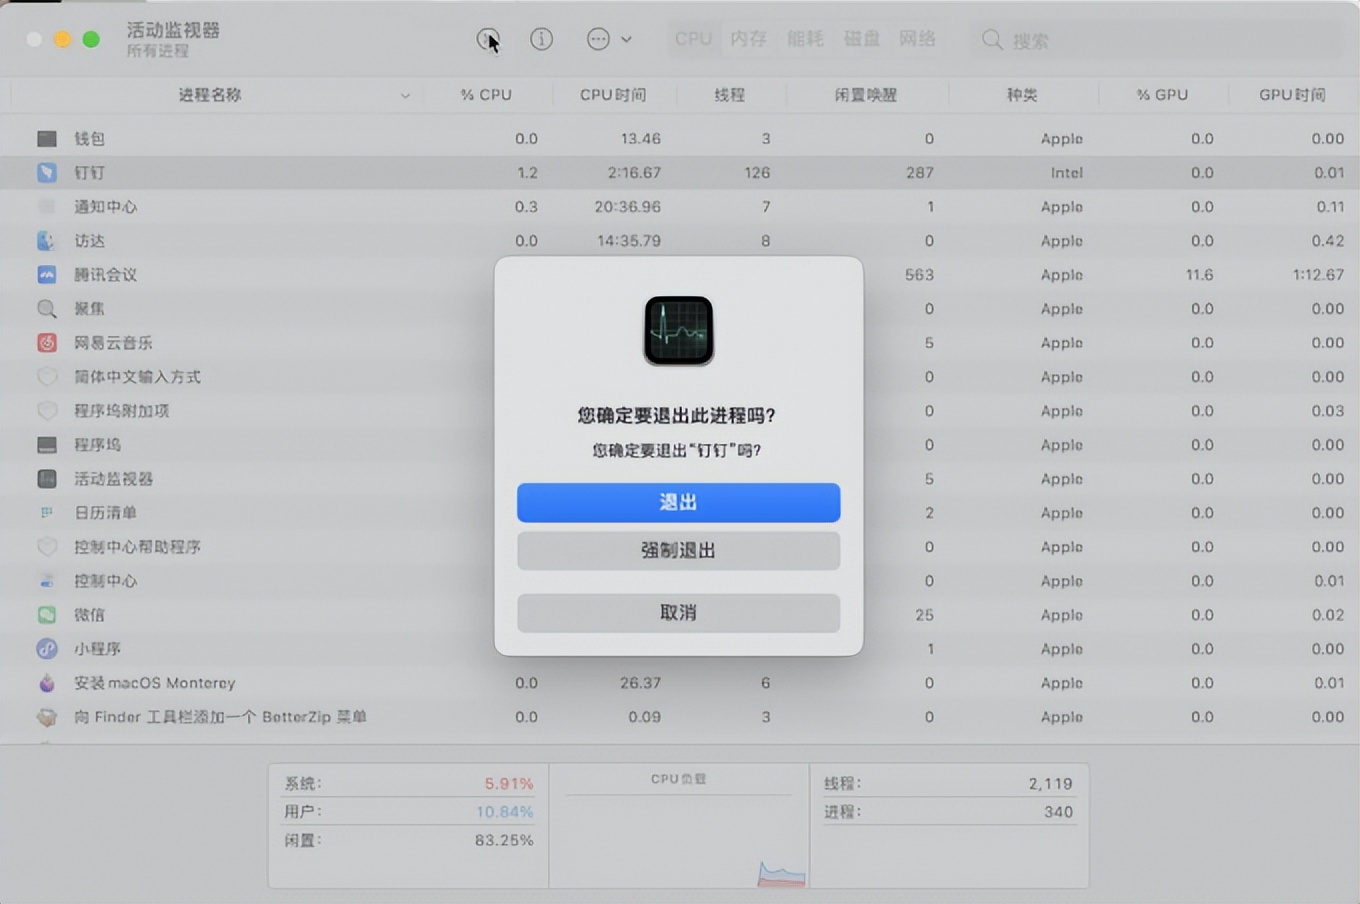Click the 钉钉 app icon in the process list
Screen dimensions: 1360x904
pos(46,172)
